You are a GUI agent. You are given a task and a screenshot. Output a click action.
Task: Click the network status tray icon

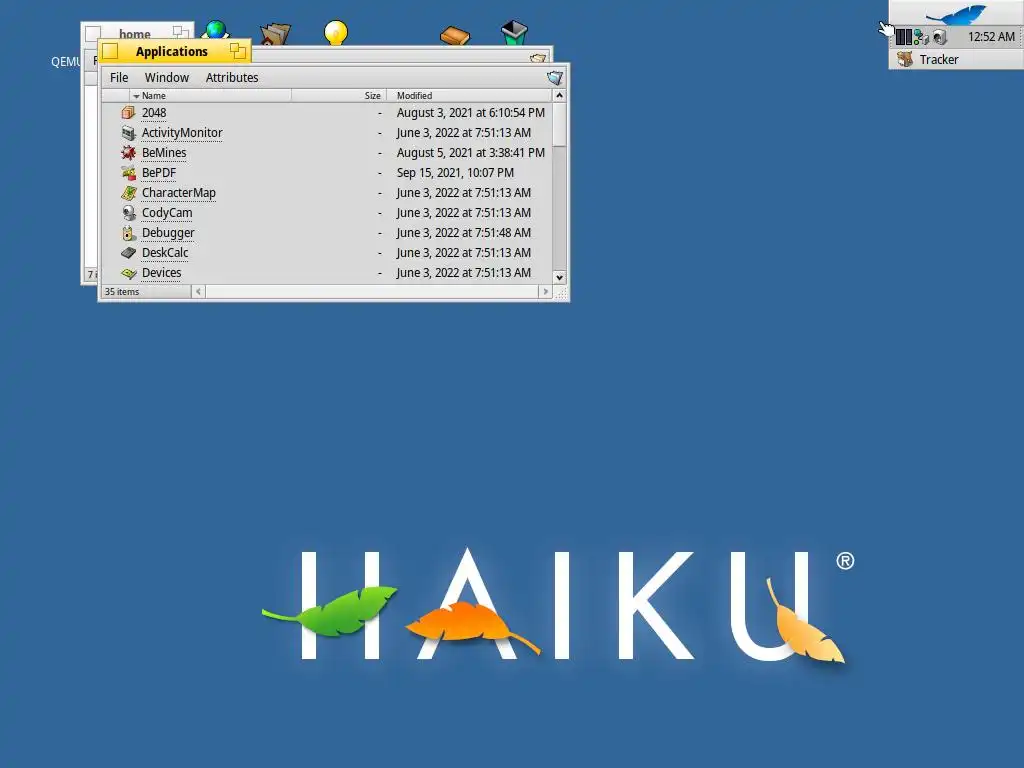[x=921, y=37]
